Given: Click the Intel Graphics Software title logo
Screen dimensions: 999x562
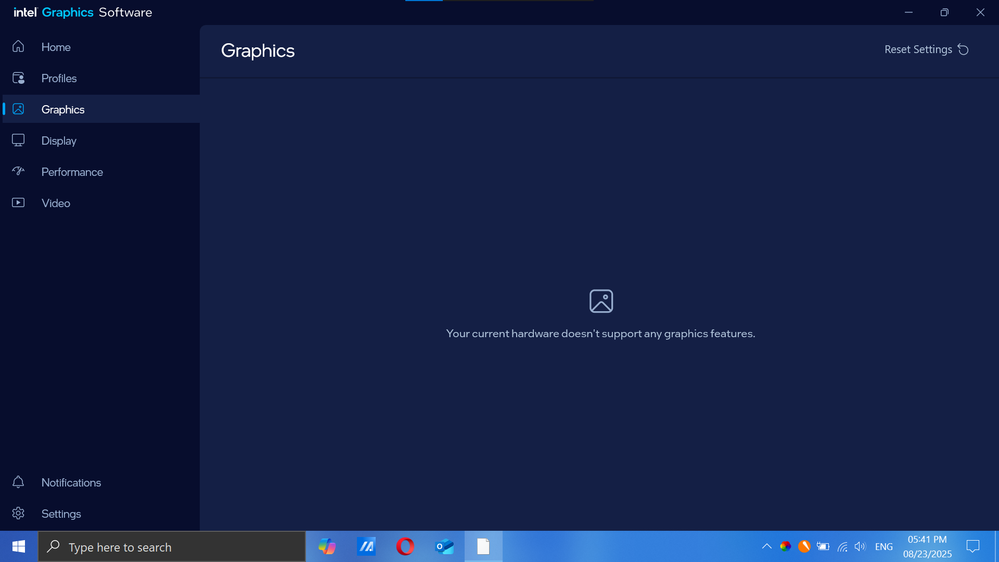Looking at the screenshot, I should click(83, 13).
